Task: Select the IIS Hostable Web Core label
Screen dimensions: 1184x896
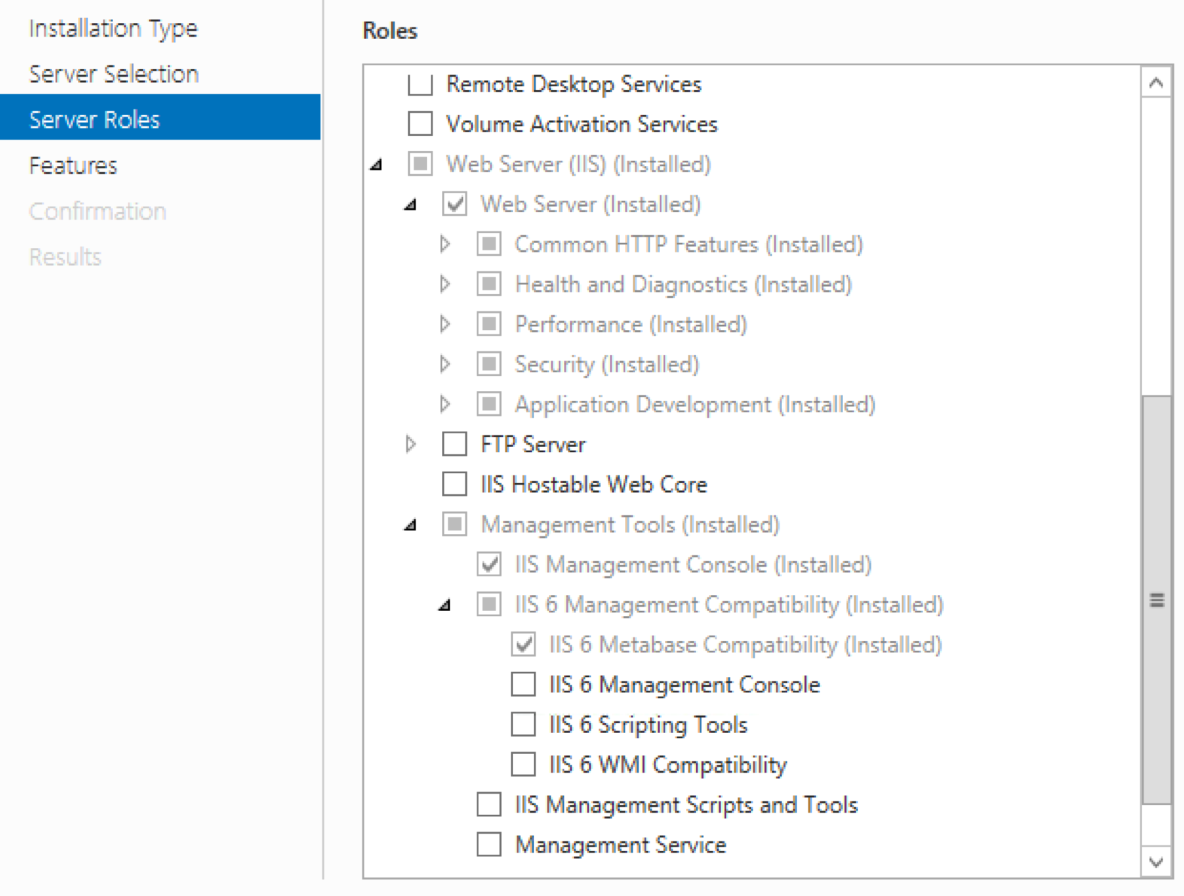Action: pyautogui.click(x=594, y=484)
